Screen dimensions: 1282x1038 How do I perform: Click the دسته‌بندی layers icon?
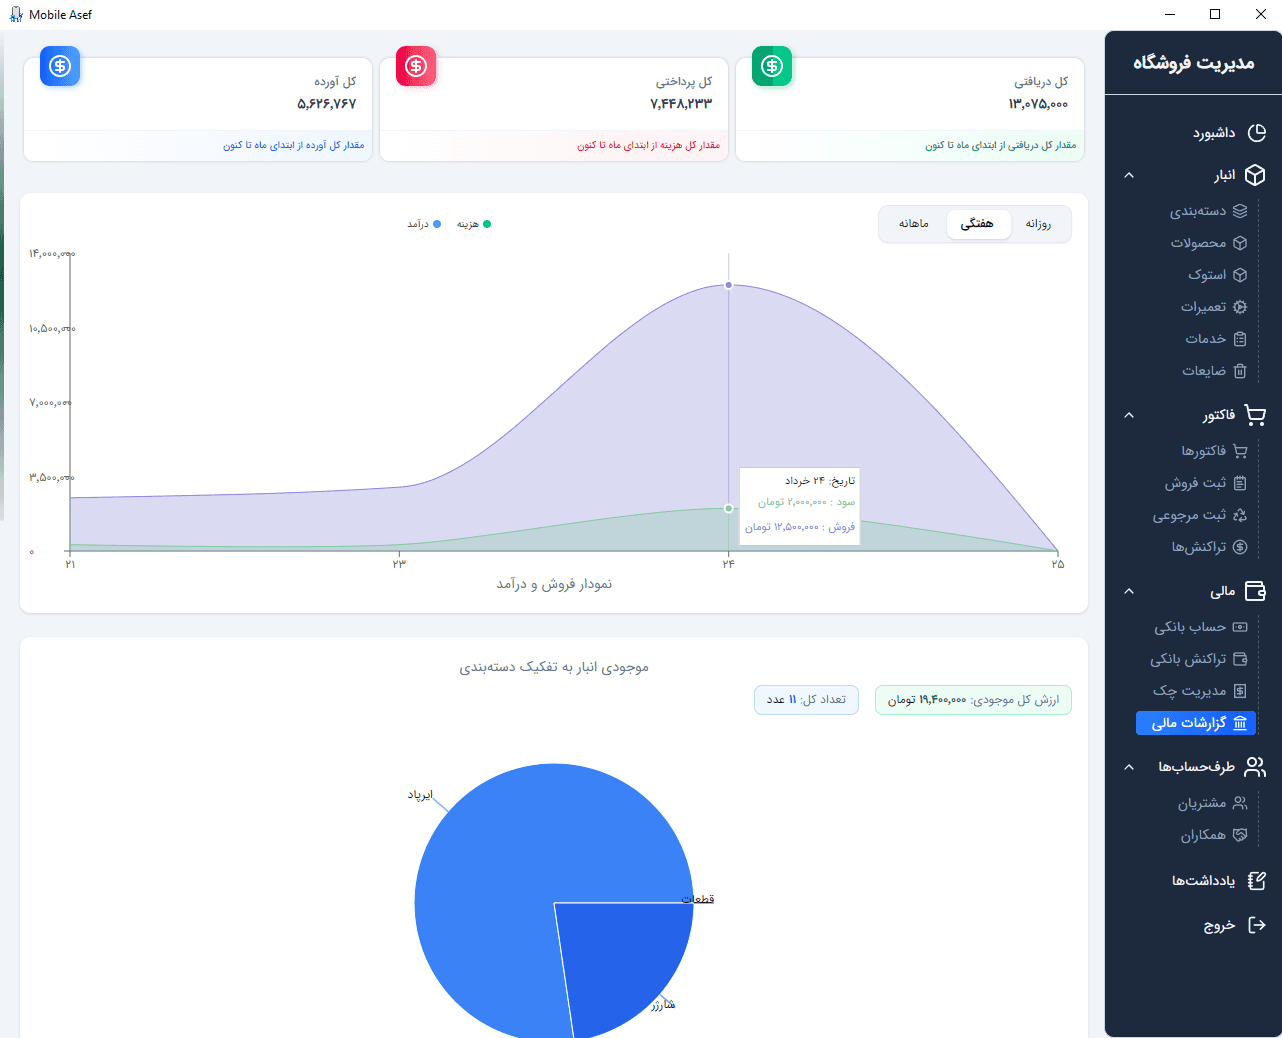(1240, 211)
